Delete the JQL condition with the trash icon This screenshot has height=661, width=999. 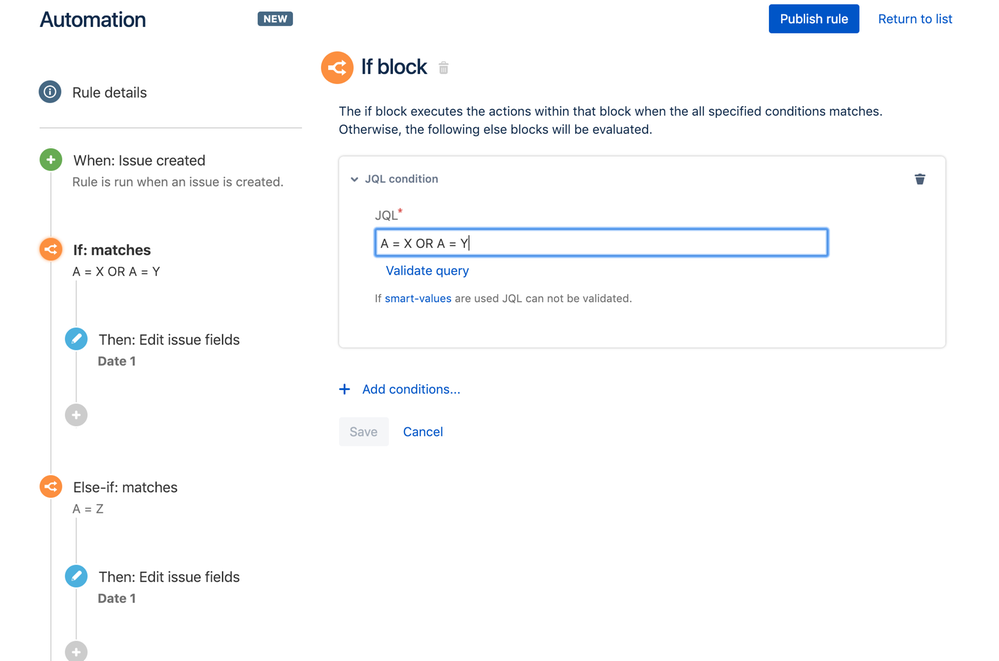(920, 179)
